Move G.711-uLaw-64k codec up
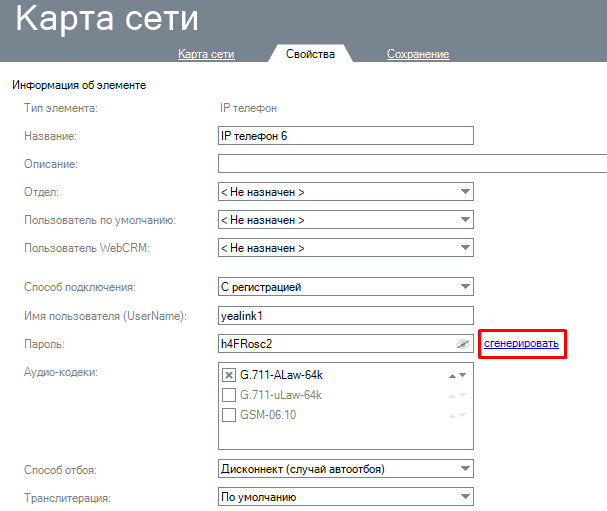The width and height of the screenshot is (607, 511). 452,395
